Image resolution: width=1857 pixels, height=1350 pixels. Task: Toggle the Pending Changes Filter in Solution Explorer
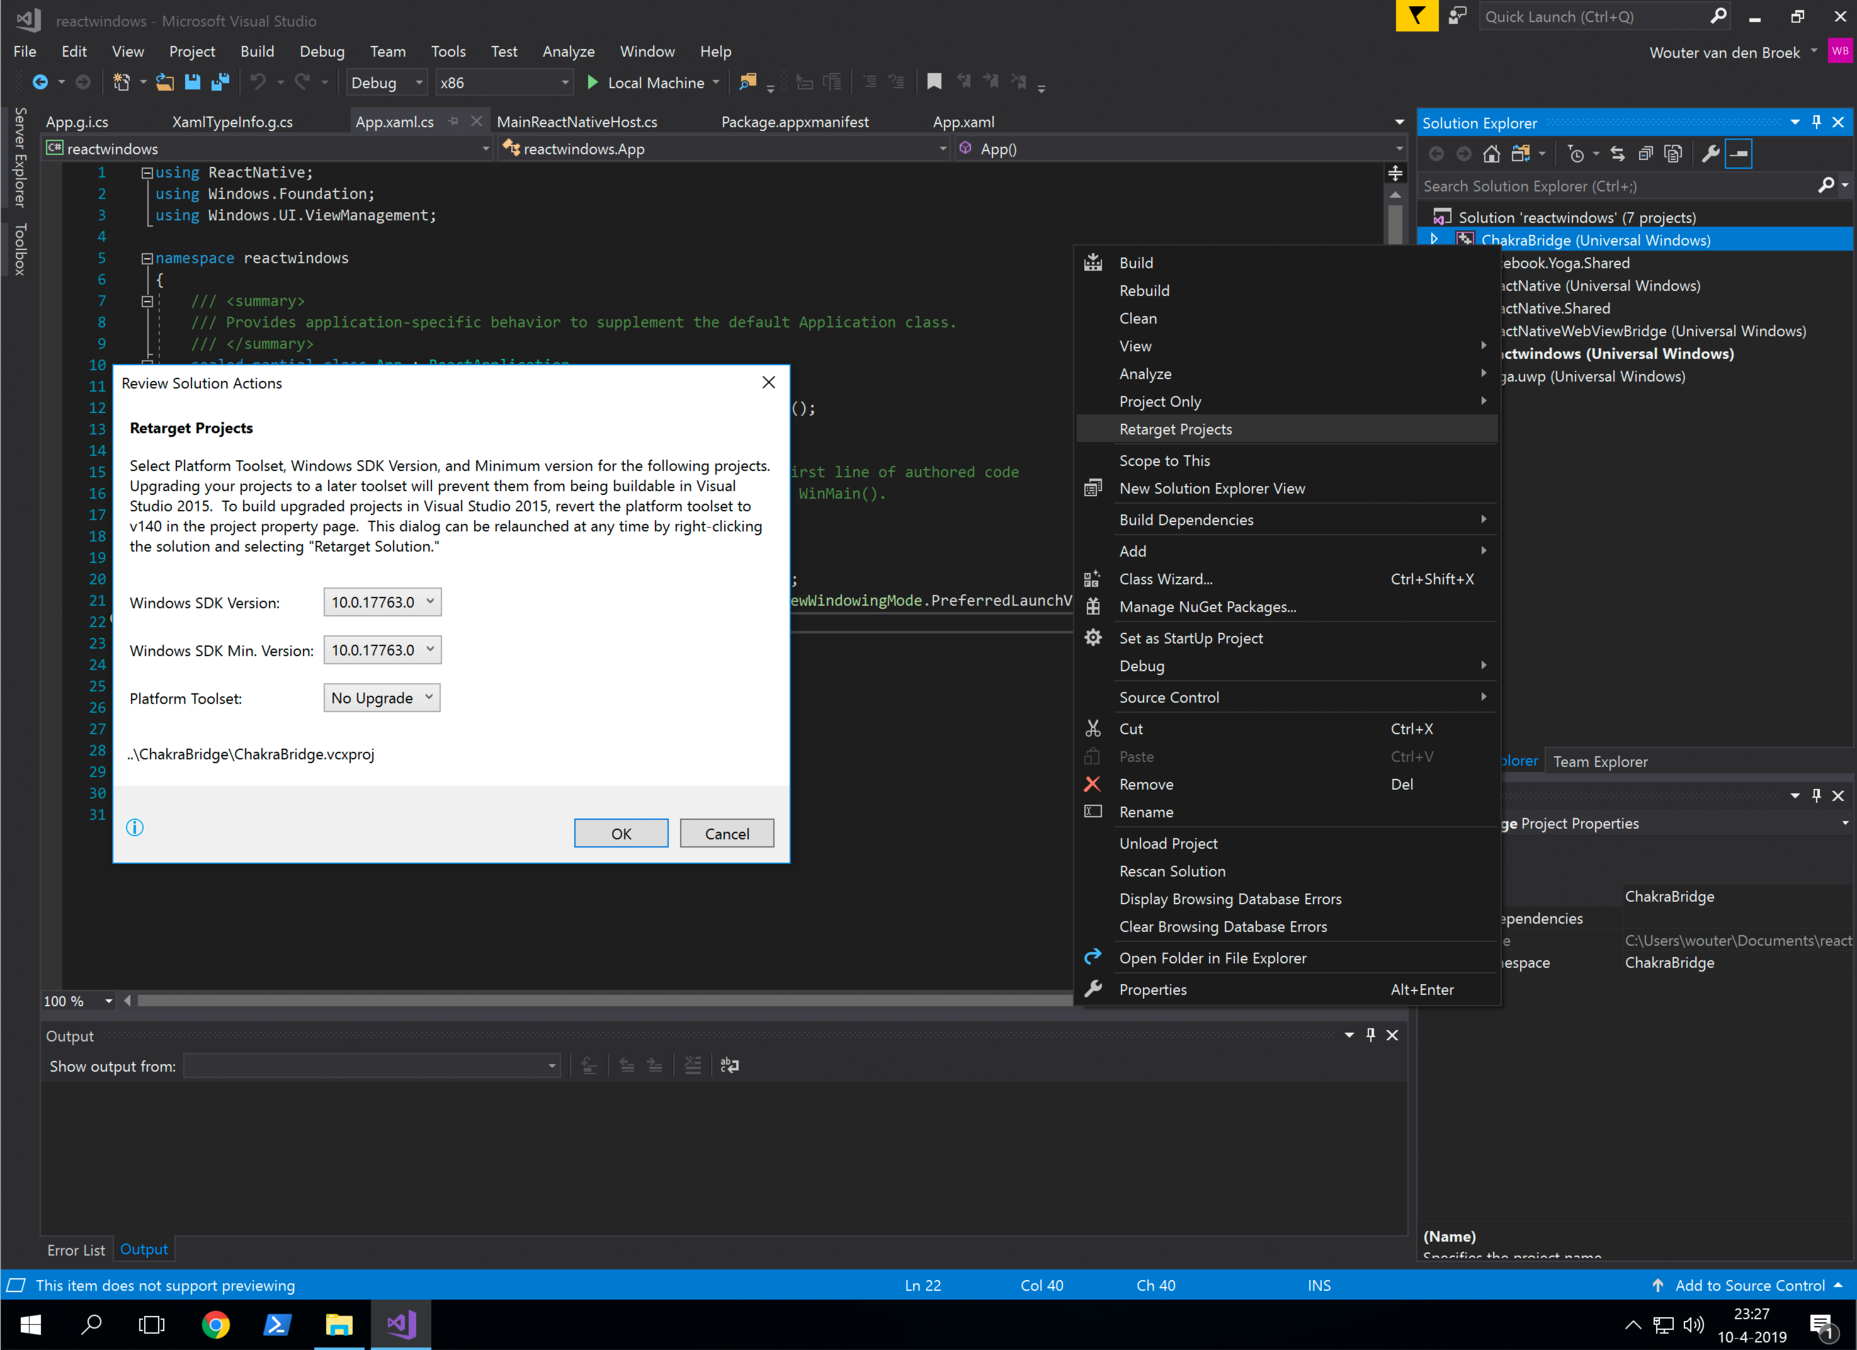click(1575, 154)
